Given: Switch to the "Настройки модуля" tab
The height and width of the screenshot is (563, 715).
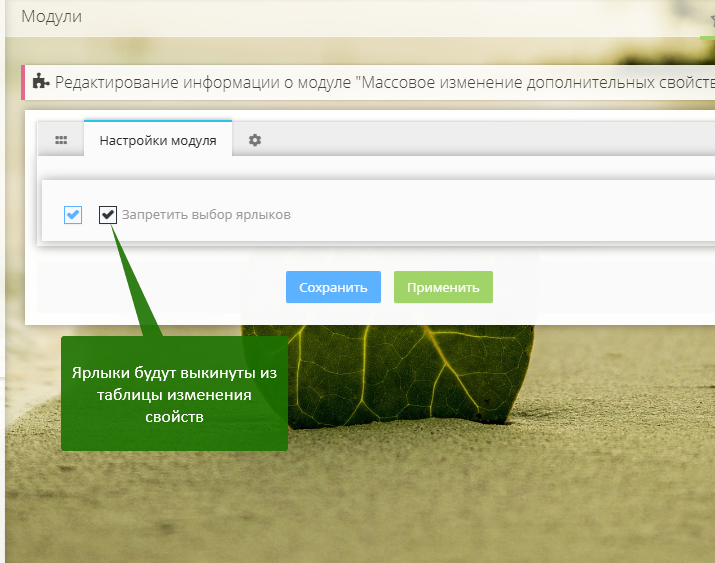Looking at the screenshot, I should pos(158,141).
